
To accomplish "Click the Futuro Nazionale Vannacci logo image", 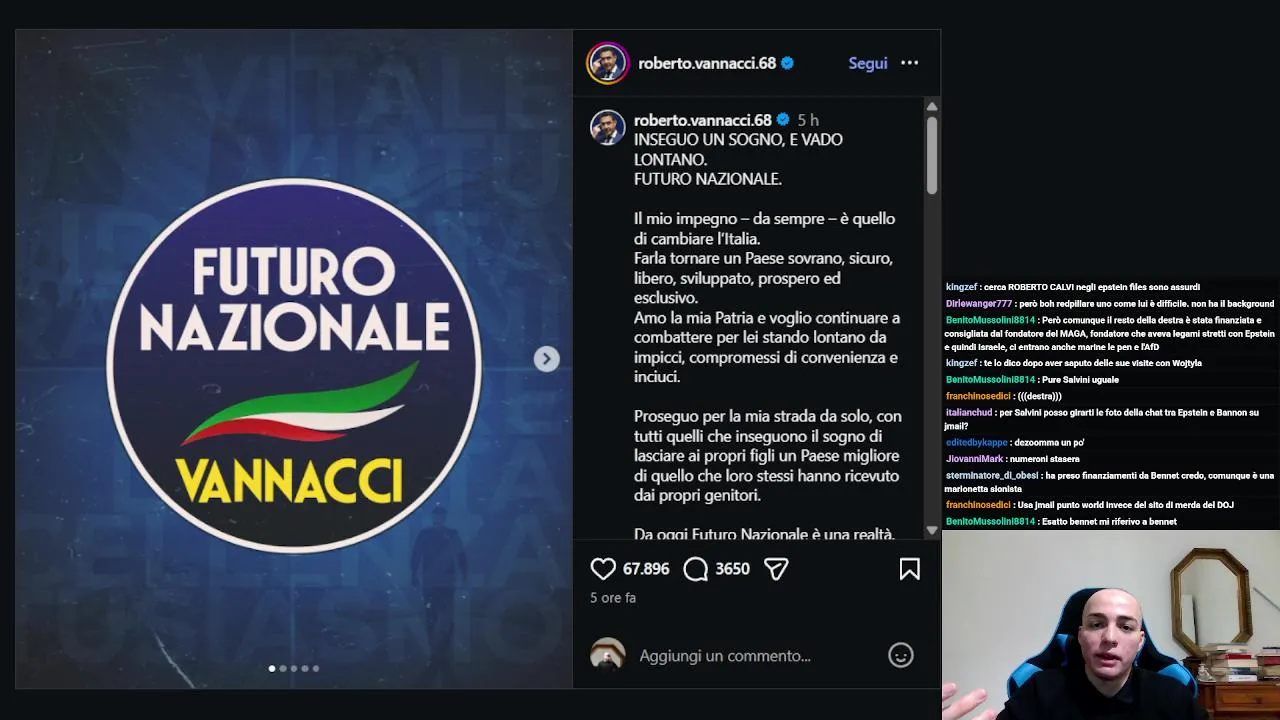I will pyautogui.click(x=294, y=366).
